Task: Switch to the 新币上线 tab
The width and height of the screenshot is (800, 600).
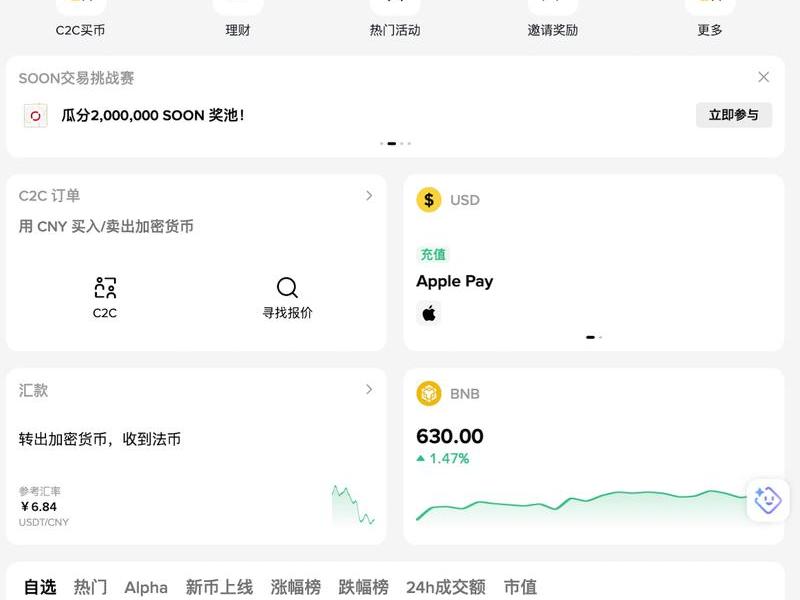Action: (x=219, y=587)
